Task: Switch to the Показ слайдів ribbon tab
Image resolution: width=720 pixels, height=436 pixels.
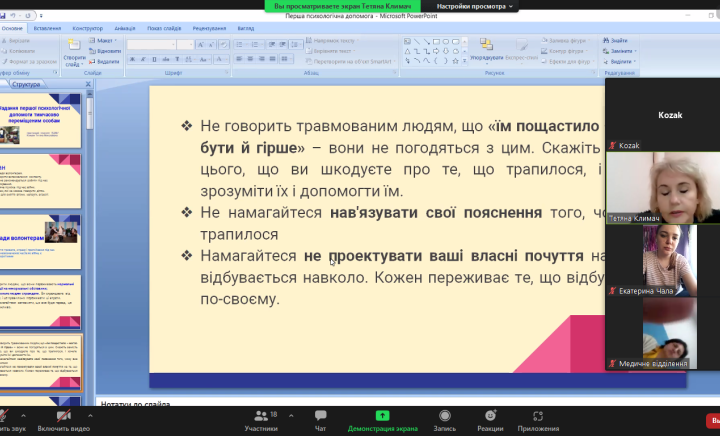Action: point(164,28)
